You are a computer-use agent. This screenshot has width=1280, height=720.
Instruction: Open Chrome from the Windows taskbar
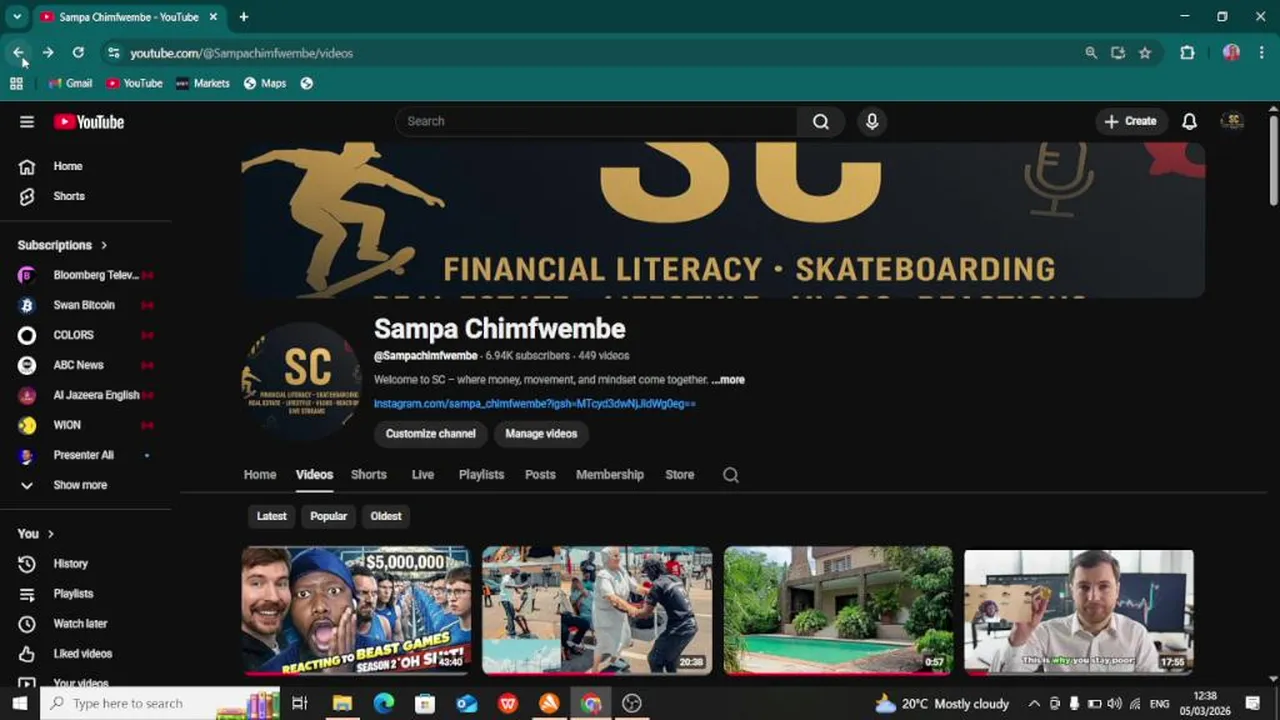591,703
